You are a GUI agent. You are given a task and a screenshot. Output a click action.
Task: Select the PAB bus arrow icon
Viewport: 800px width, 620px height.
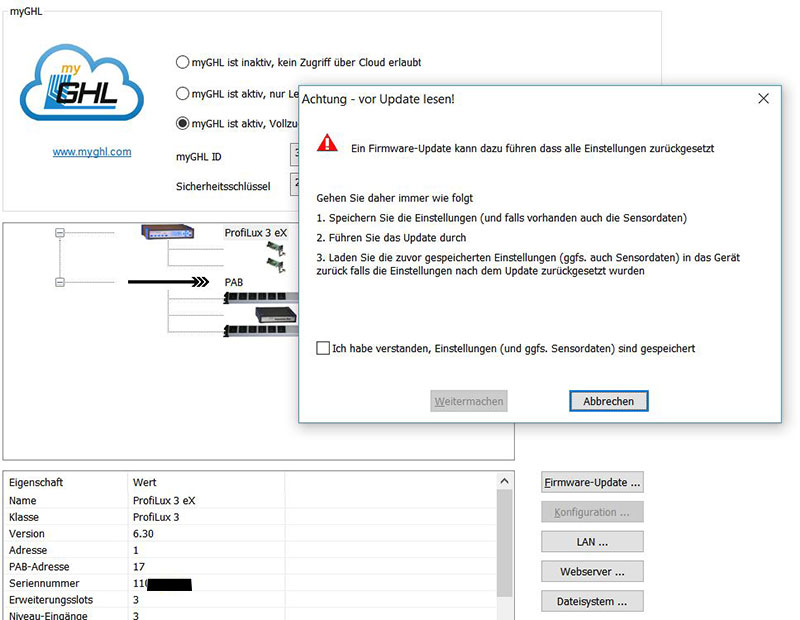coord(168,283)
